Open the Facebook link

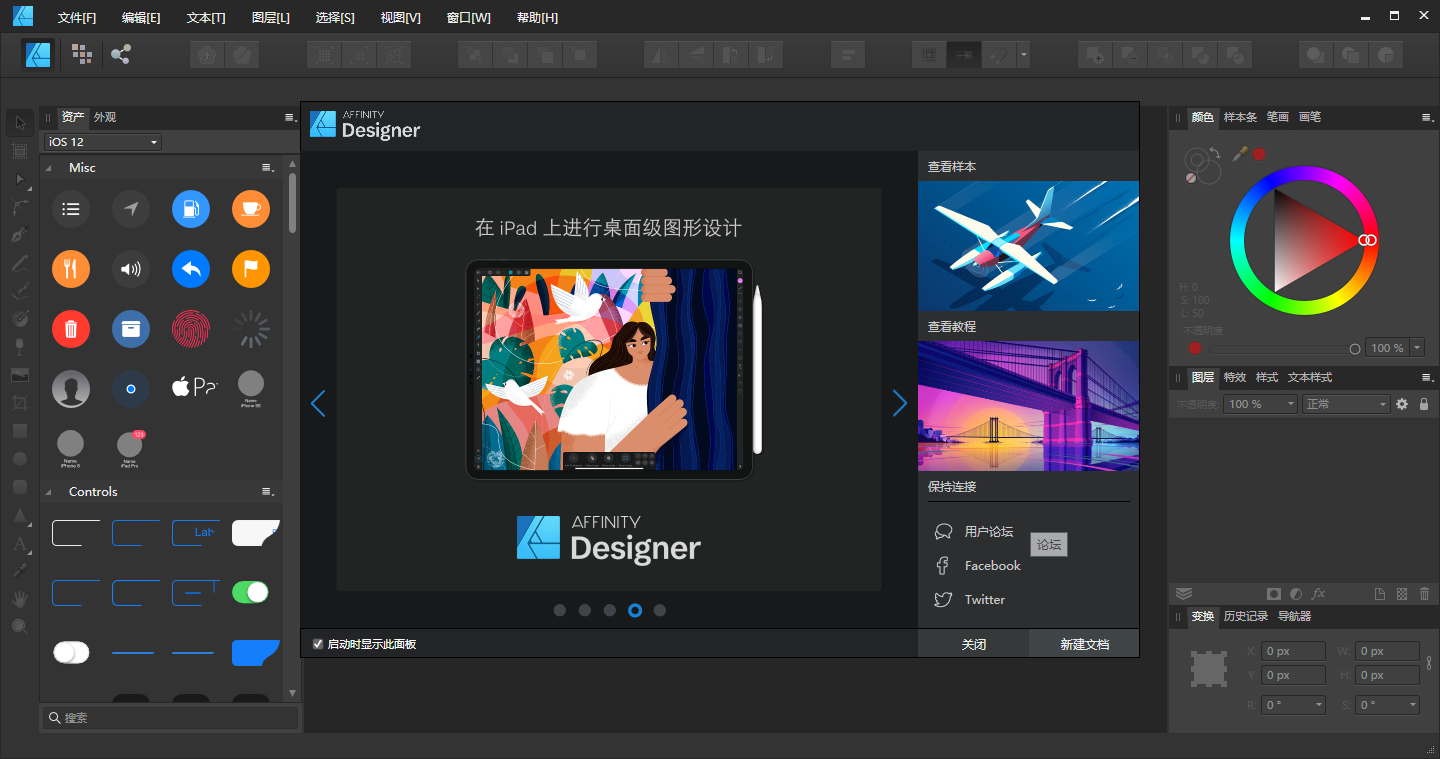point(992,566)
